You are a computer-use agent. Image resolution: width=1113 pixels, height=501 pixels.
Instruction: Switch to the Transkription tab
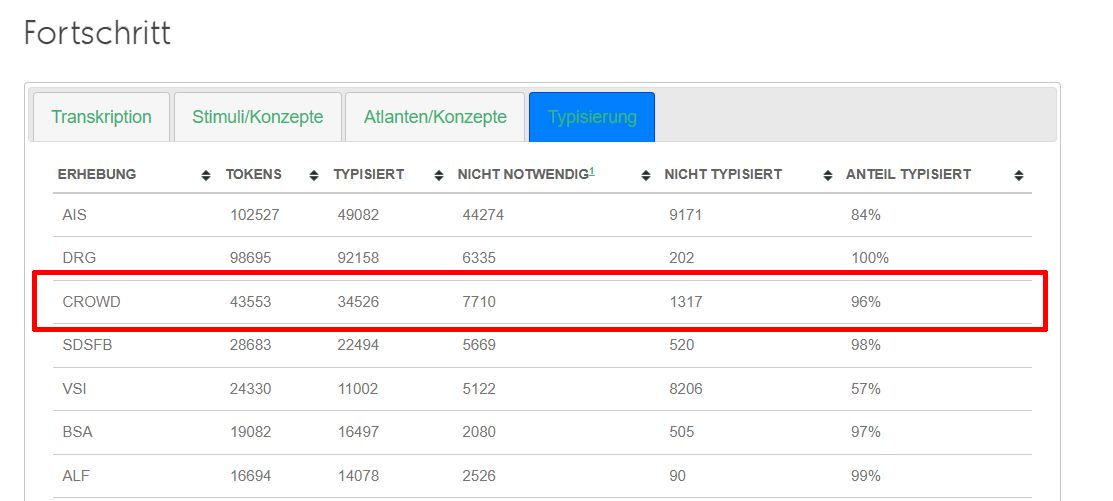pos(101,117)
